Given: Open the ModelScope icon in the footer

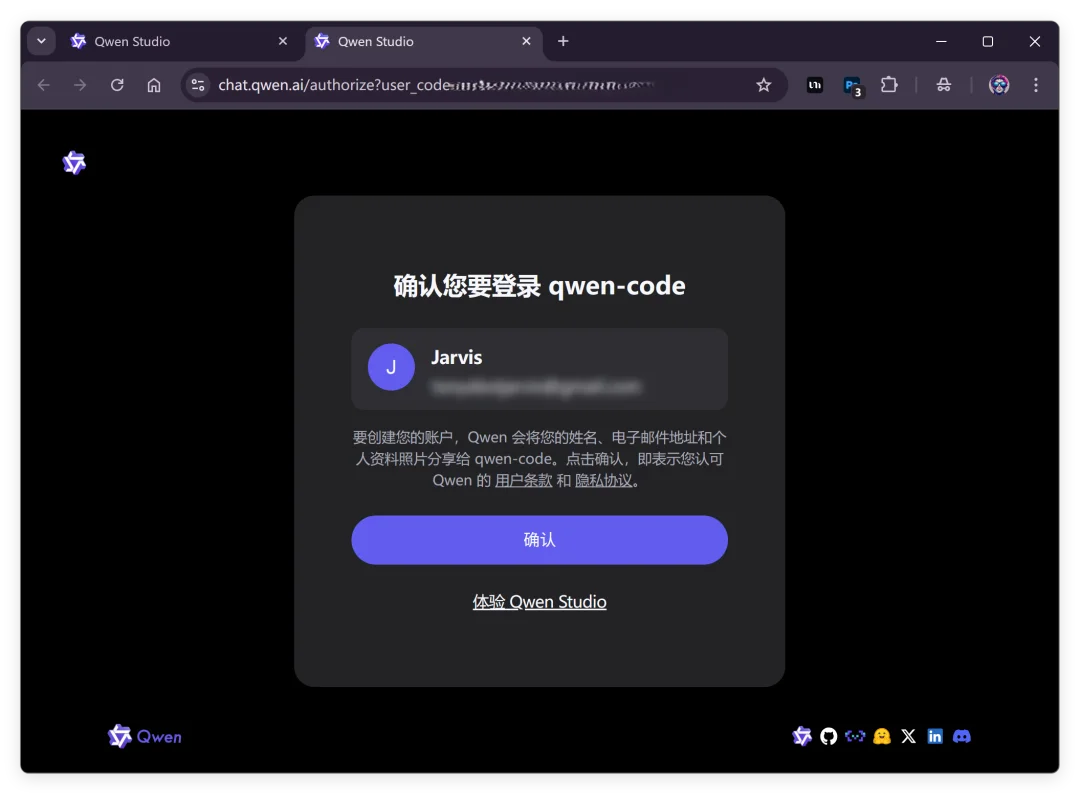Looking at the screenshot, I should point(856,736).
